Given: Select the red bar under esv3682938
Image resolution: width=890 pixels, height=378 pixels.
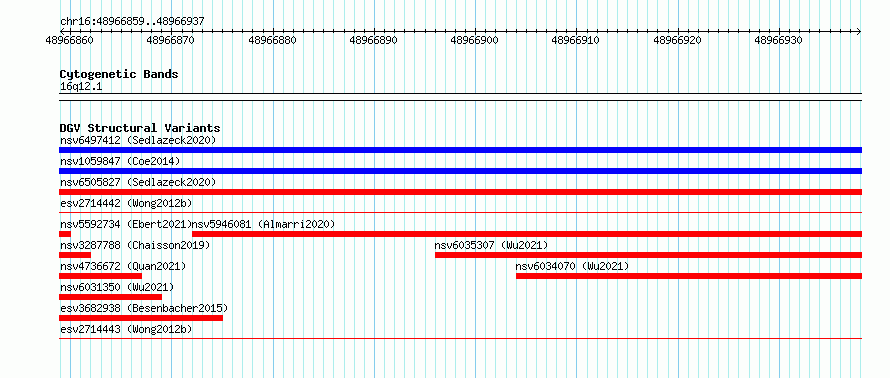Looking at the screenshot, I should pyautogui.click(x=141, y=318).
